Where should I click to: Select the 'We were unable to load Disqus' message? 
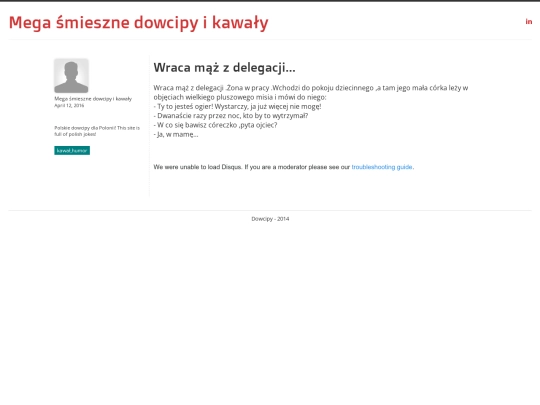[x=284, y=167]
